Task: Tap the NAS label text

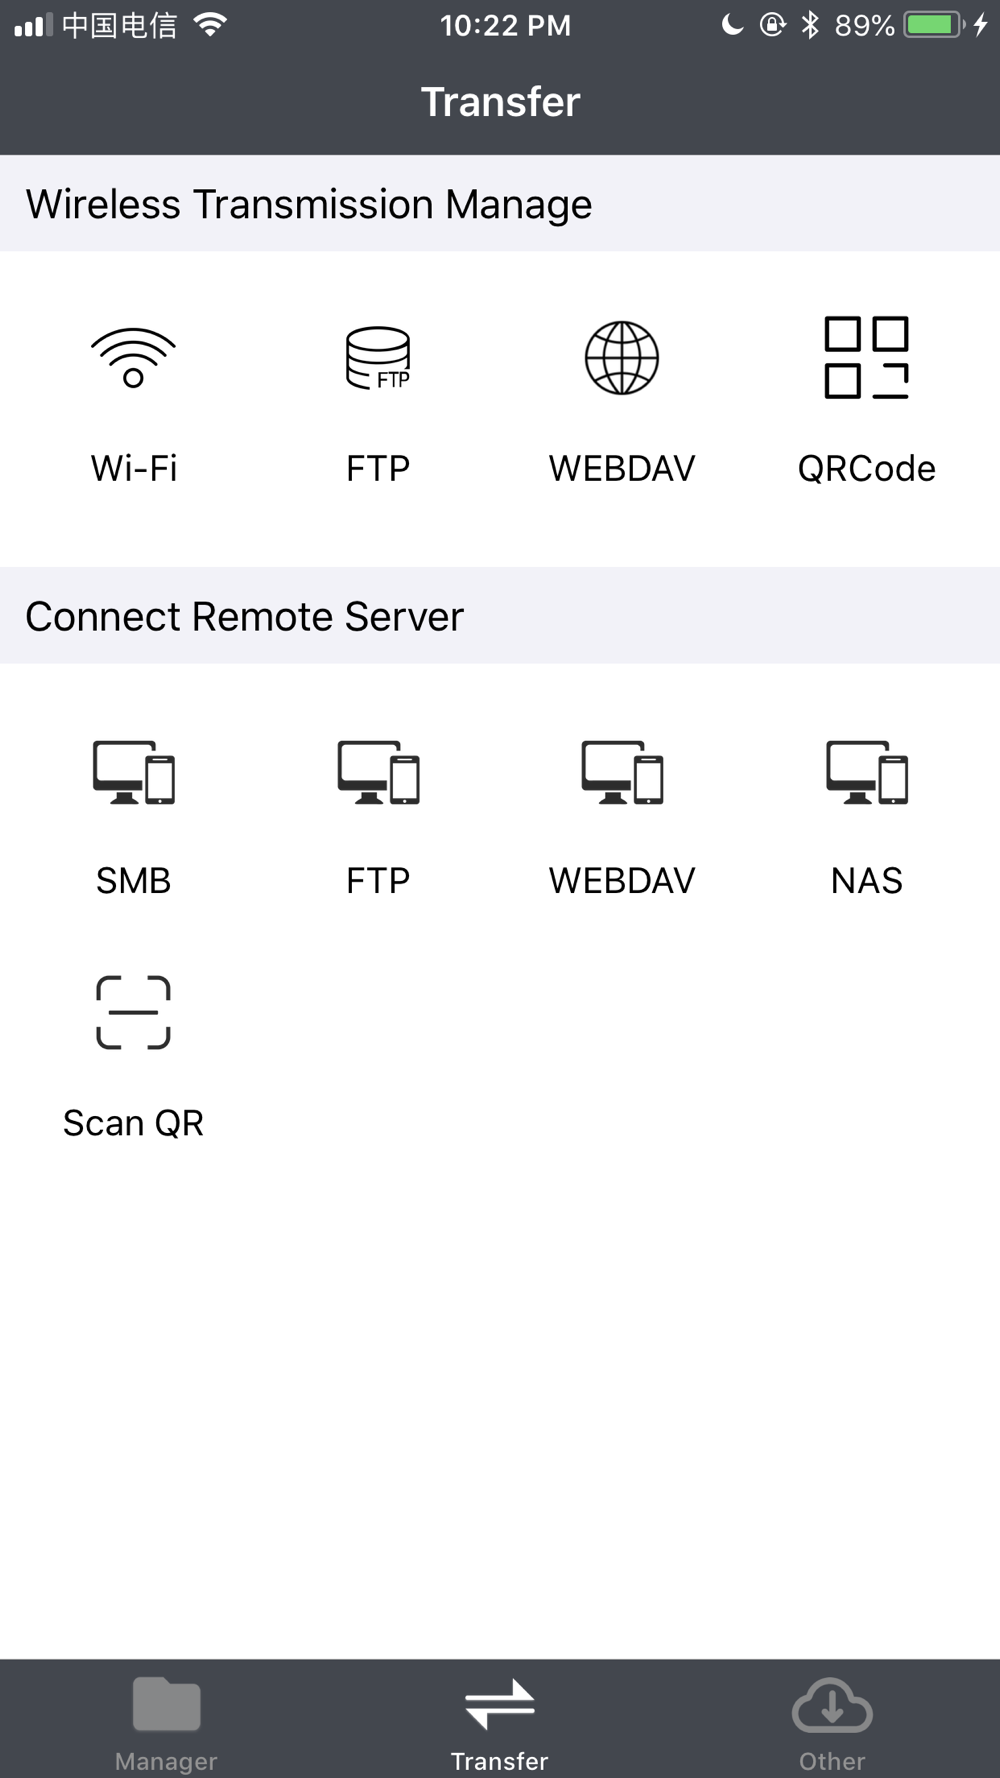Action: click(866, 880)
